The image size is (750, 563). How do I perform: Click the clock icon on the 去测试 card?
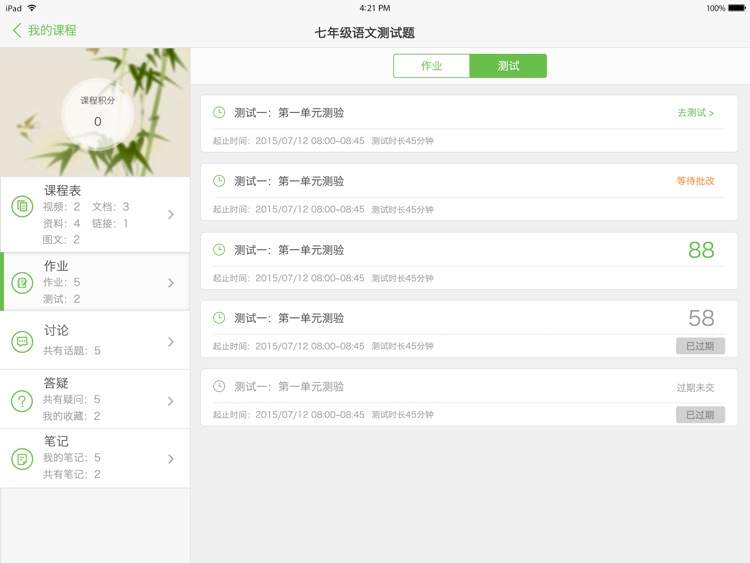pos(219,112)
